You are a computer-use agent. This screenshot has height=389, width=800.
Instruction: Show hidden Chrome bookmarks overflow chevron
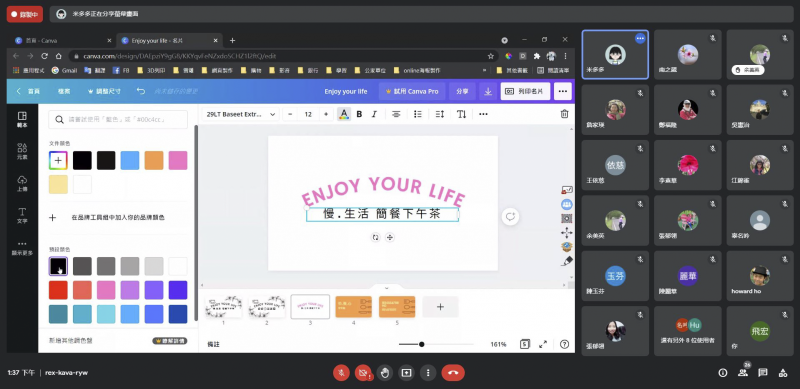point(484,70)
